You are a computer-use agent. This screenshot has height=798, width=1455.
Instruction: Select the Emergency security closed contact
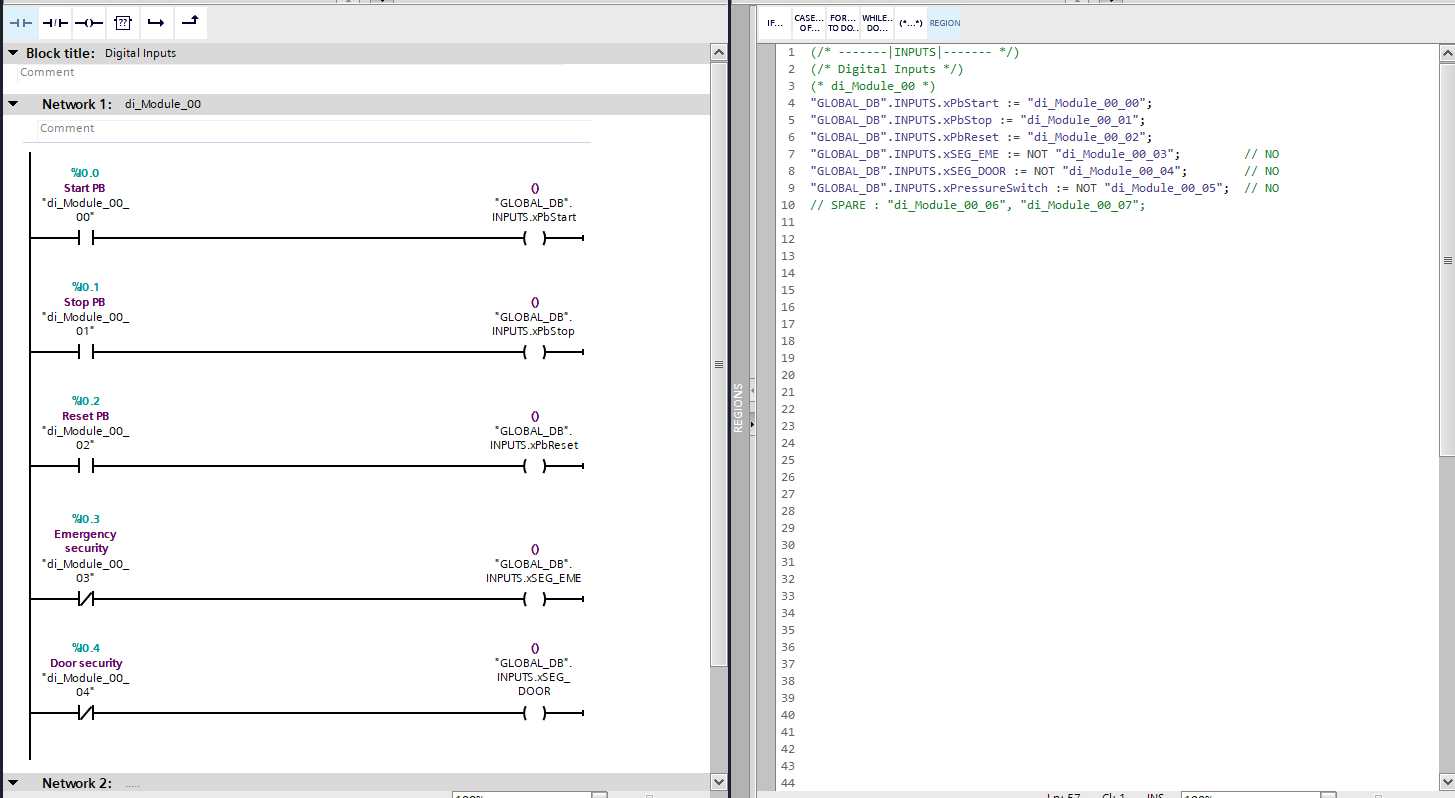point(85,600)
